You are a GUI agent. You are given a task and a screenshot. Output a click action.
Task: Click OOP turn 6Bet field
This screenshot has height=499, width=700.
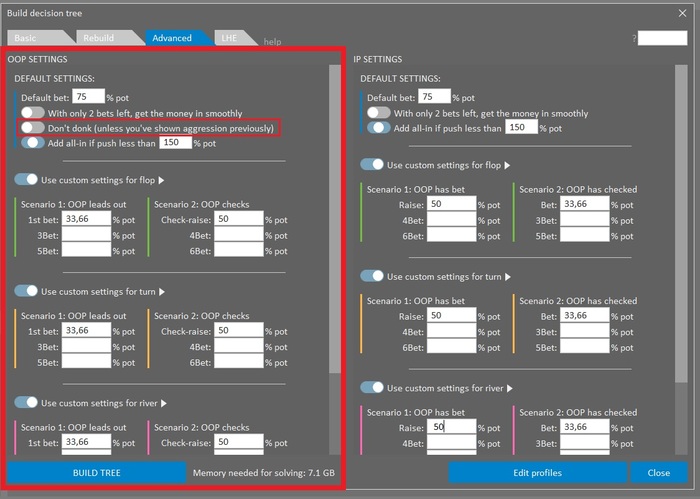239,362
